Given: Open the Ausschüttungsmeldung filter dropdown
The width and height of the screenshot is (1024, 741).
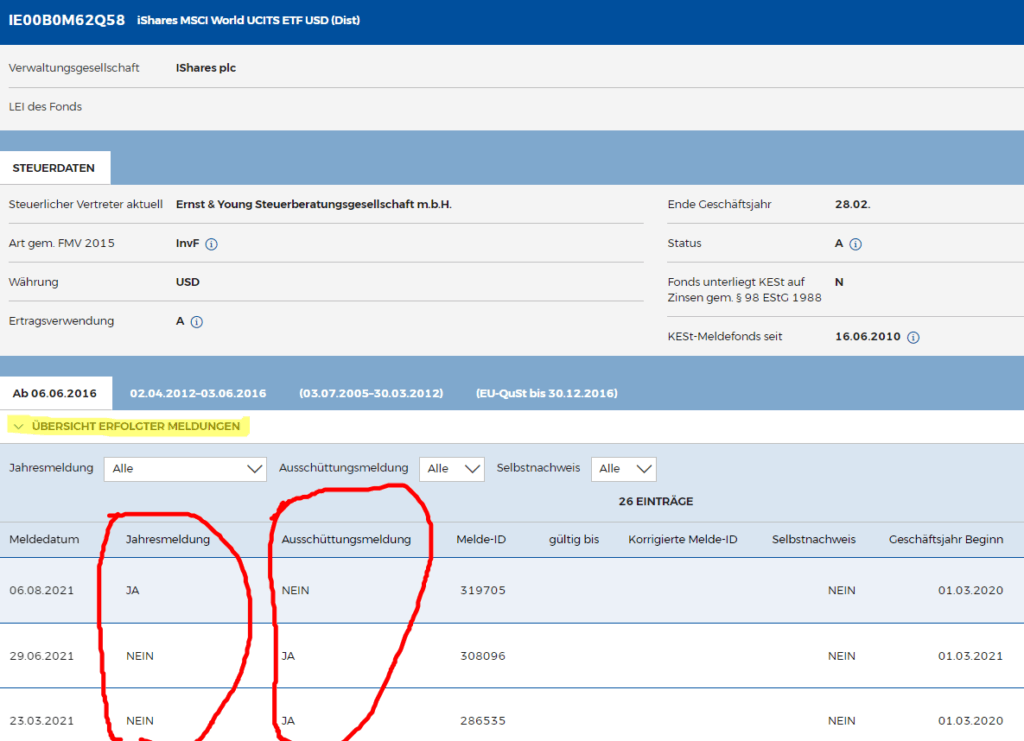Looking at the screenshot, I should coord(452,469).
